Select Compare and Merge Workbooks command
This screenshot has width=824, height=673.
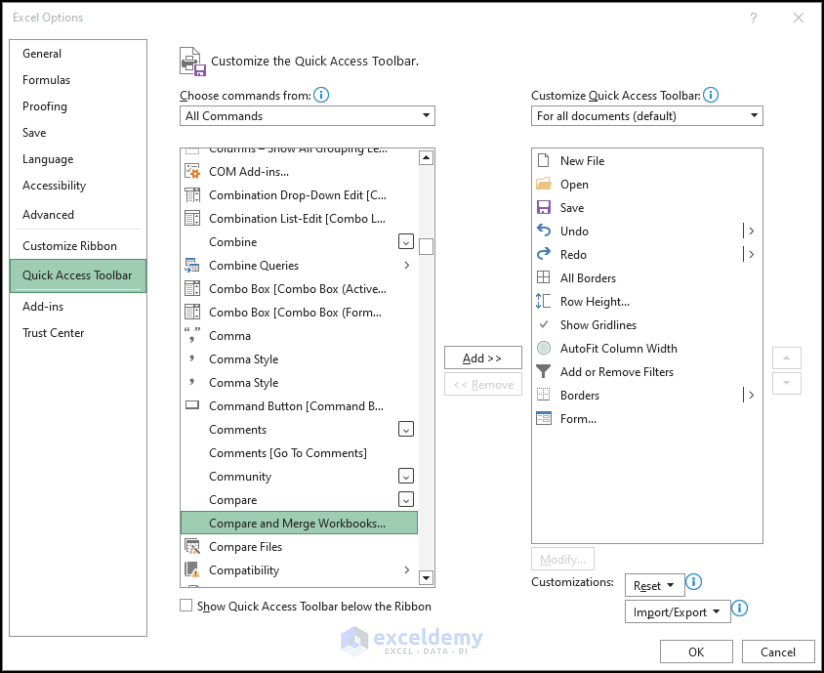pos(299,523)
